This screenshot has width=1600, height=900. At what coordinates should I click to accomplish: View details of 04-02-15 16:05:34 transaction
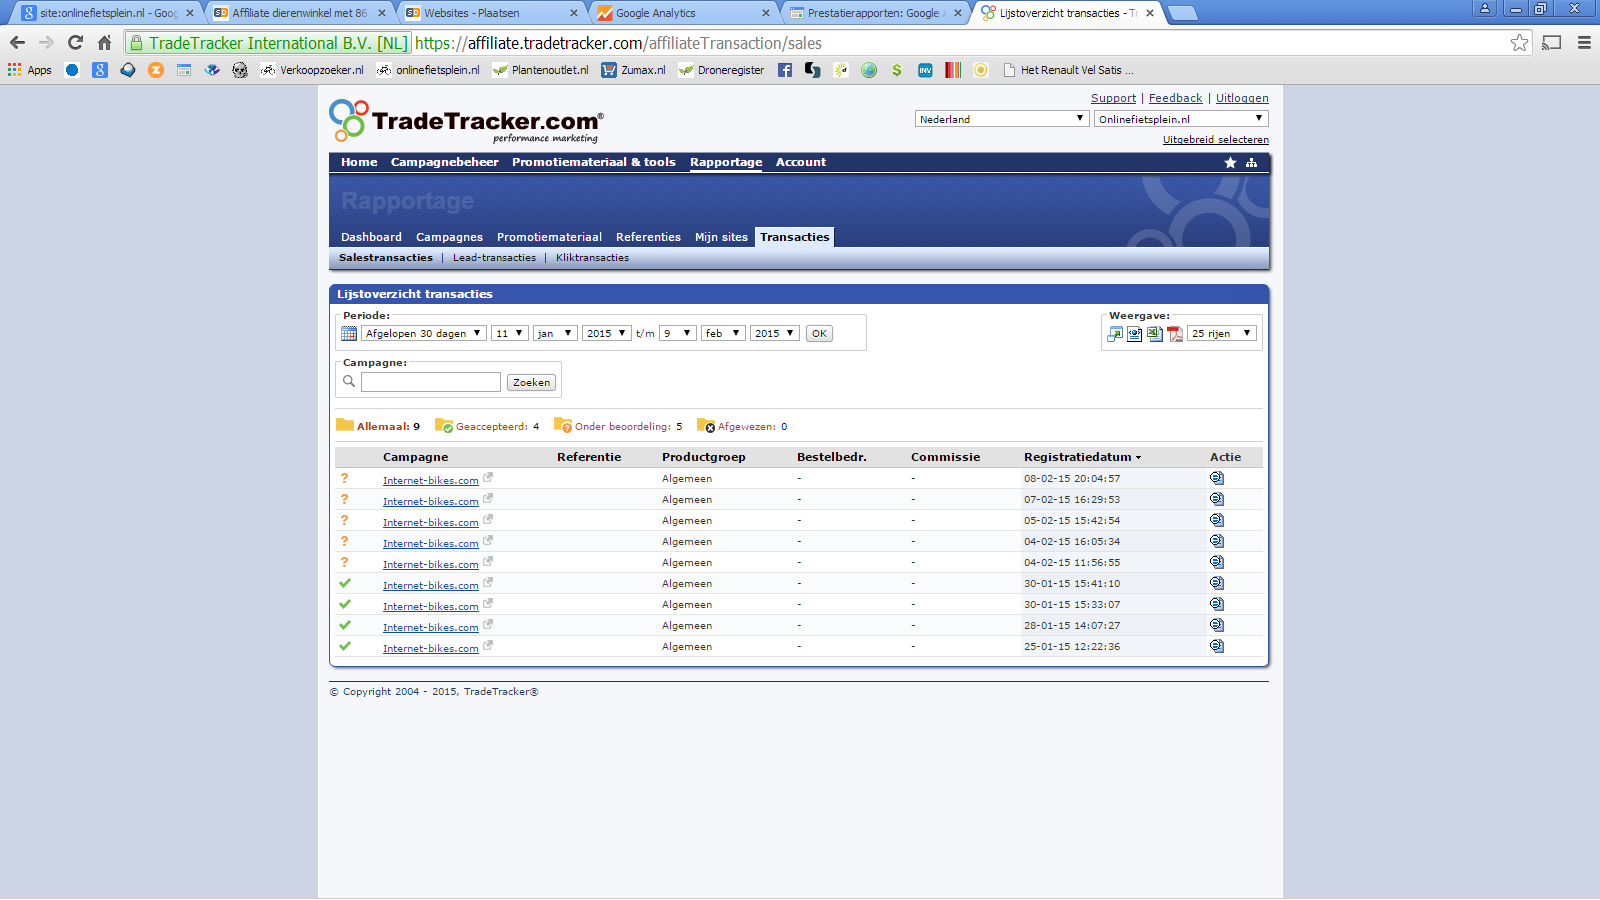click(1217, 541)
